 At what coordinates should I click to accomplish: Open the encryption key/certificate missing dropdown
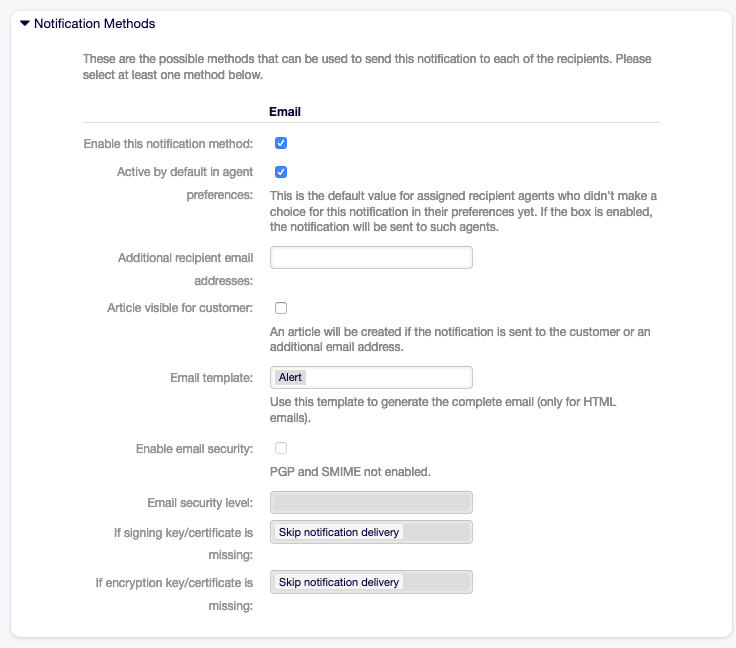click(371, 582)
